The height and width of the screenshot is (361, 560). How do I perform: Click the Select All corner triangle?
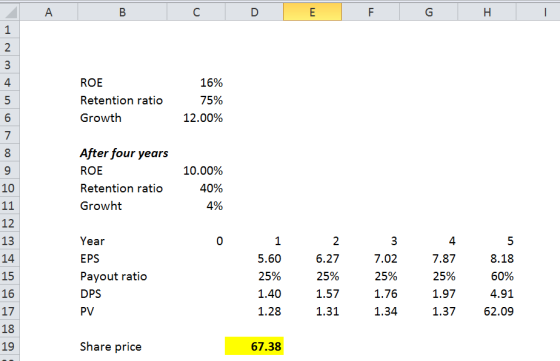10,12
